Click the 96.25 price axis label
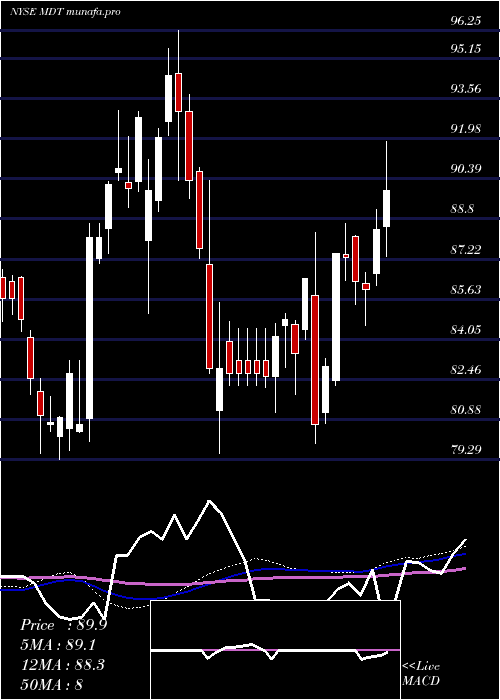Image resolution: width=500 pixels, height=700 pixels. click(466, 21)
